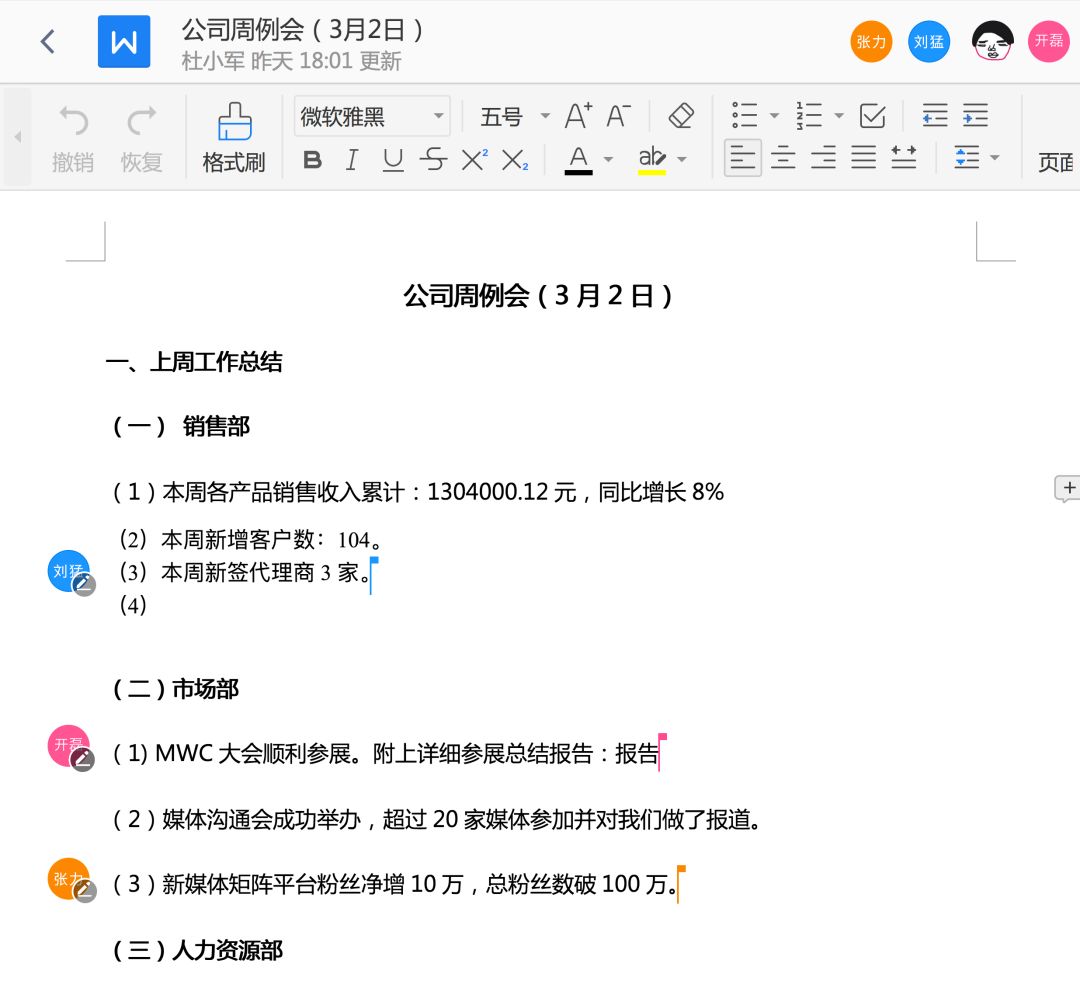Increase paragraph indent
The width and height of the screenshot is (1080, 981).
[x=975, y=115]
